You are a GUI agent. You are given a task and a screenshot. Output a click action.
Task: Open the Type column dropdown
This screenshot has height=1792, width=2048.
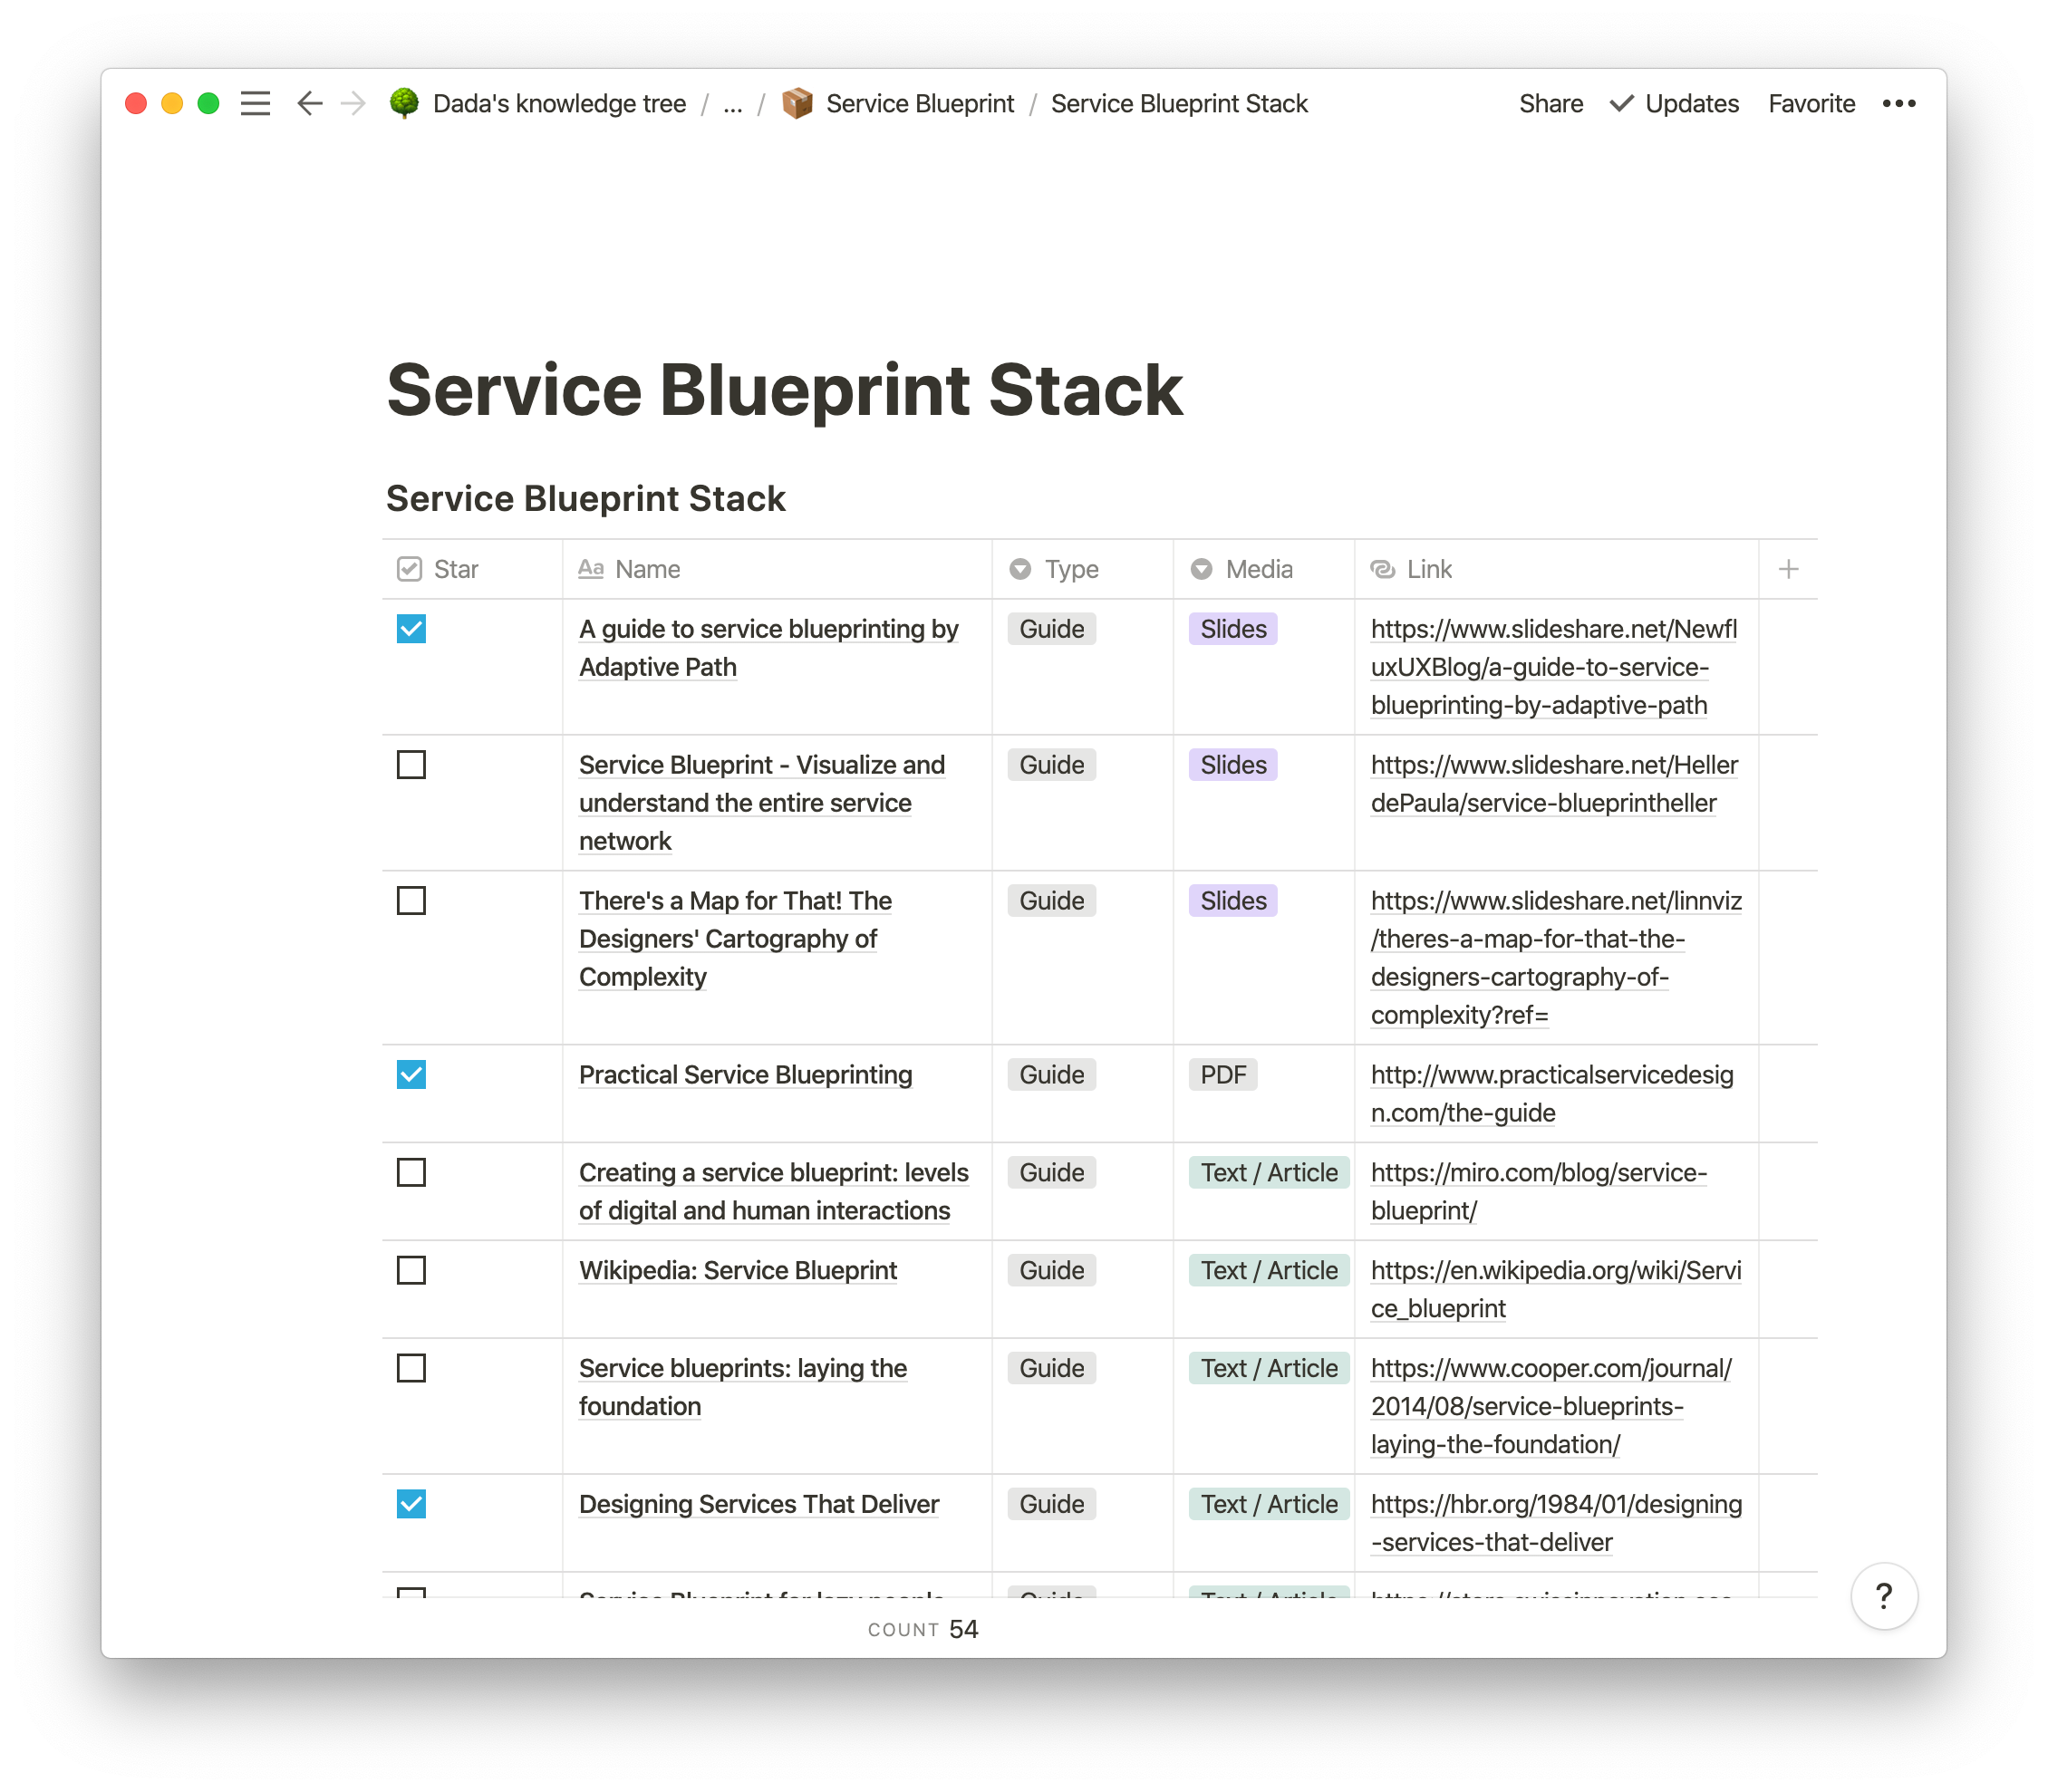click(x=1020, y=569)
